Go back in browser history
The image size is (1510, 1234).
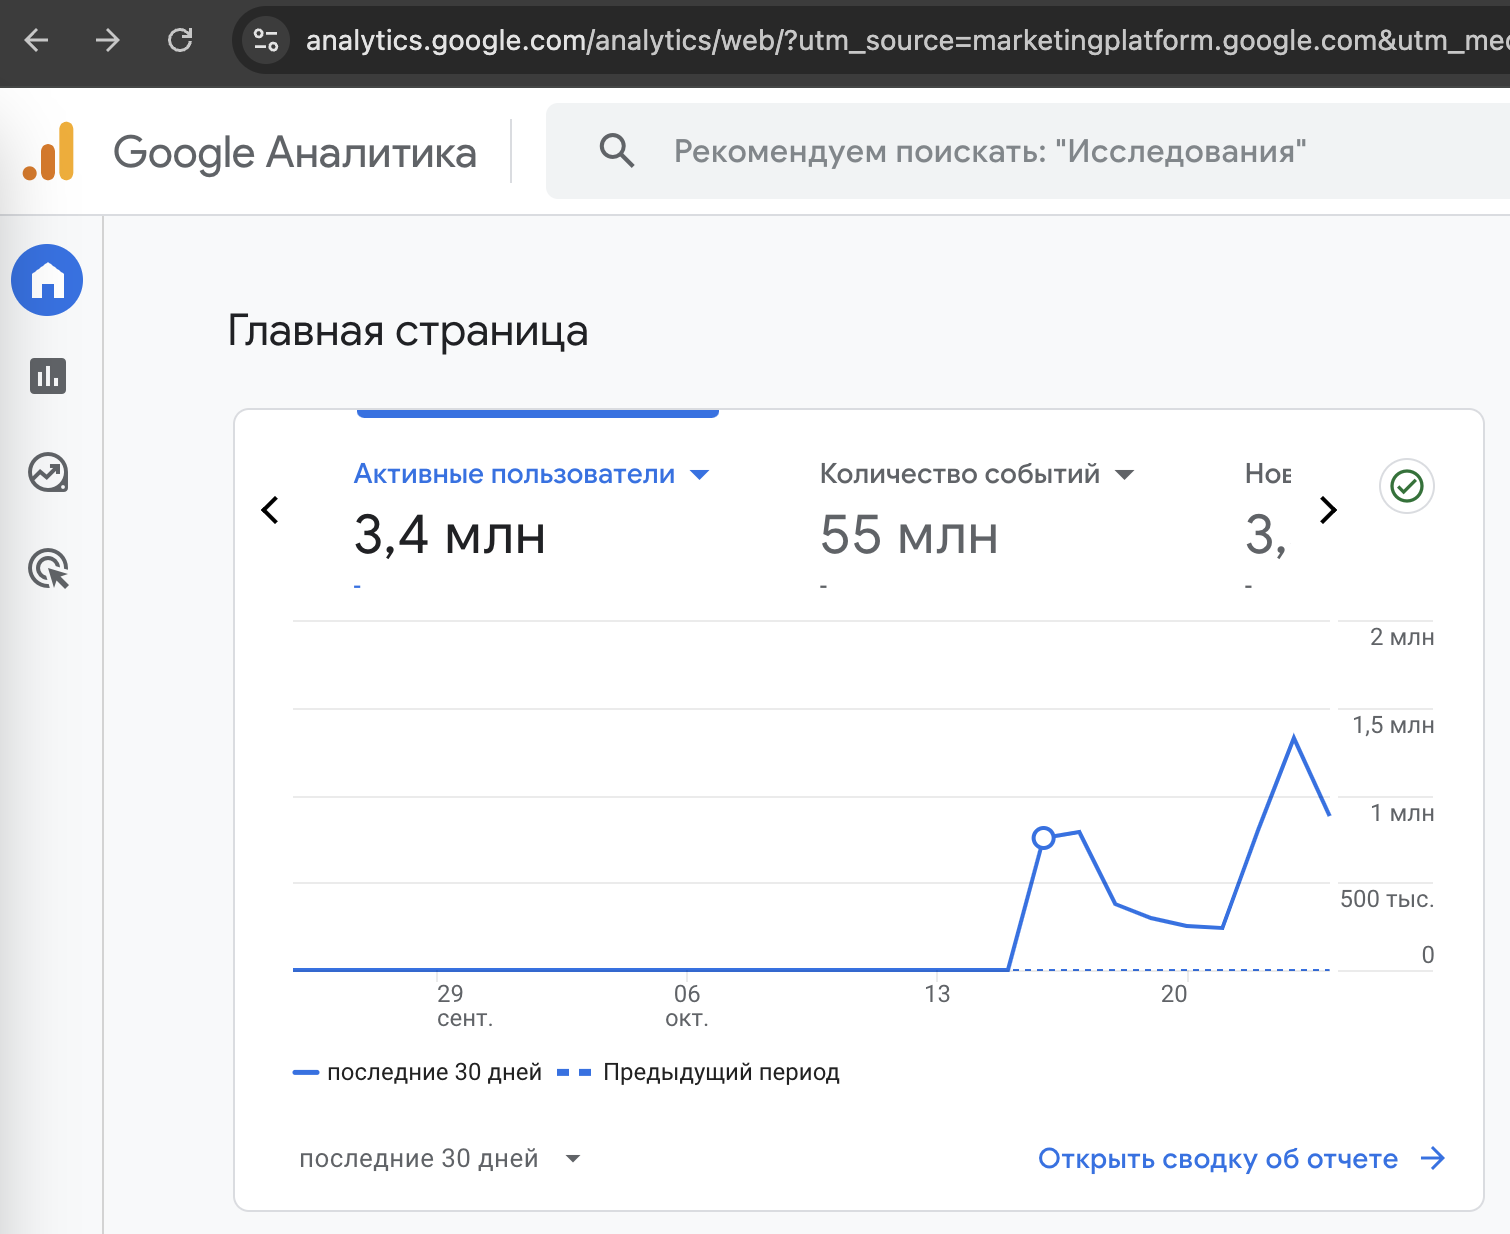coord(37,40)
